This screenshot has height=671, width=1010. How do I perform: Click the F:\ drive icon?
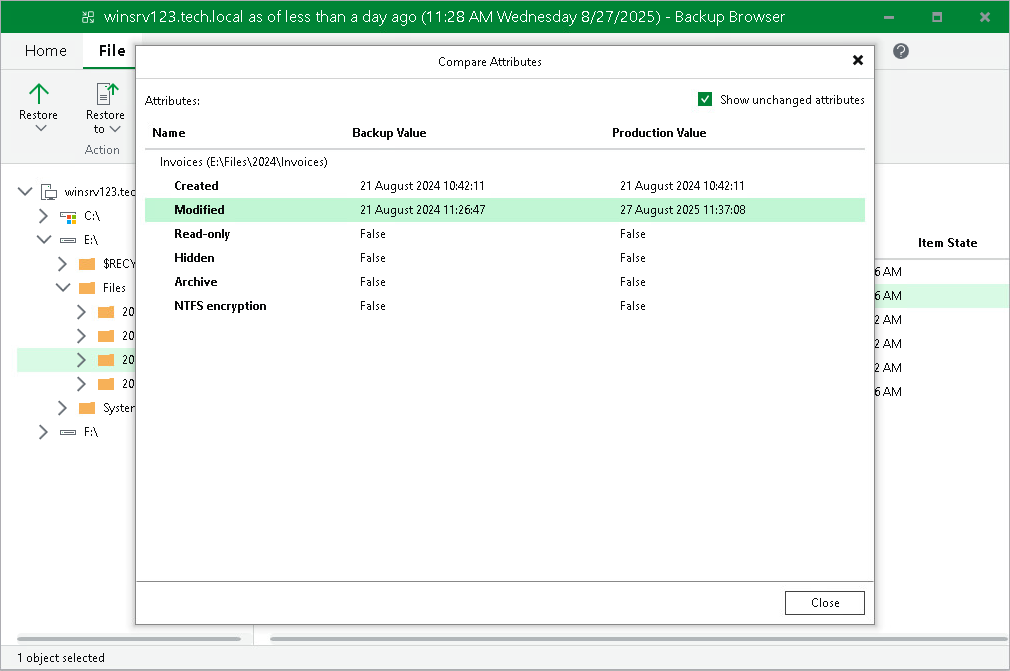pyautogui.click(x=68, y=432)
